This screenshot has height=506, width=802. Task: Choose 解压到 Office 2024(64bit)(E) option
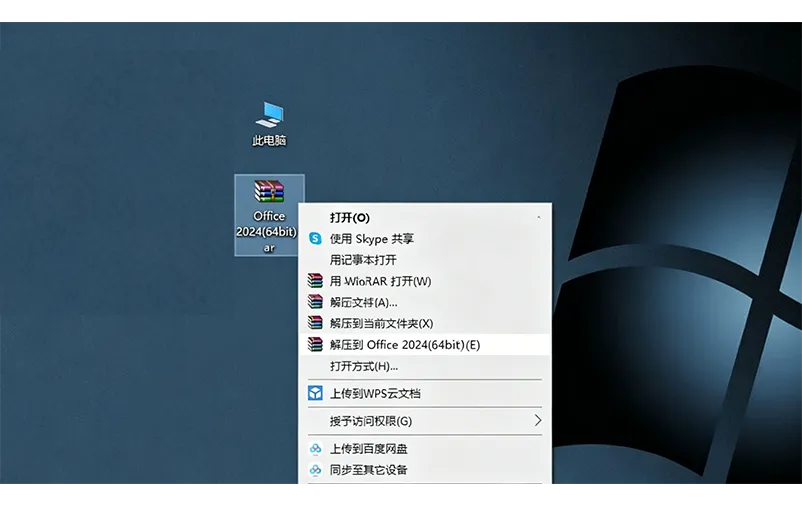click(425, 344)
